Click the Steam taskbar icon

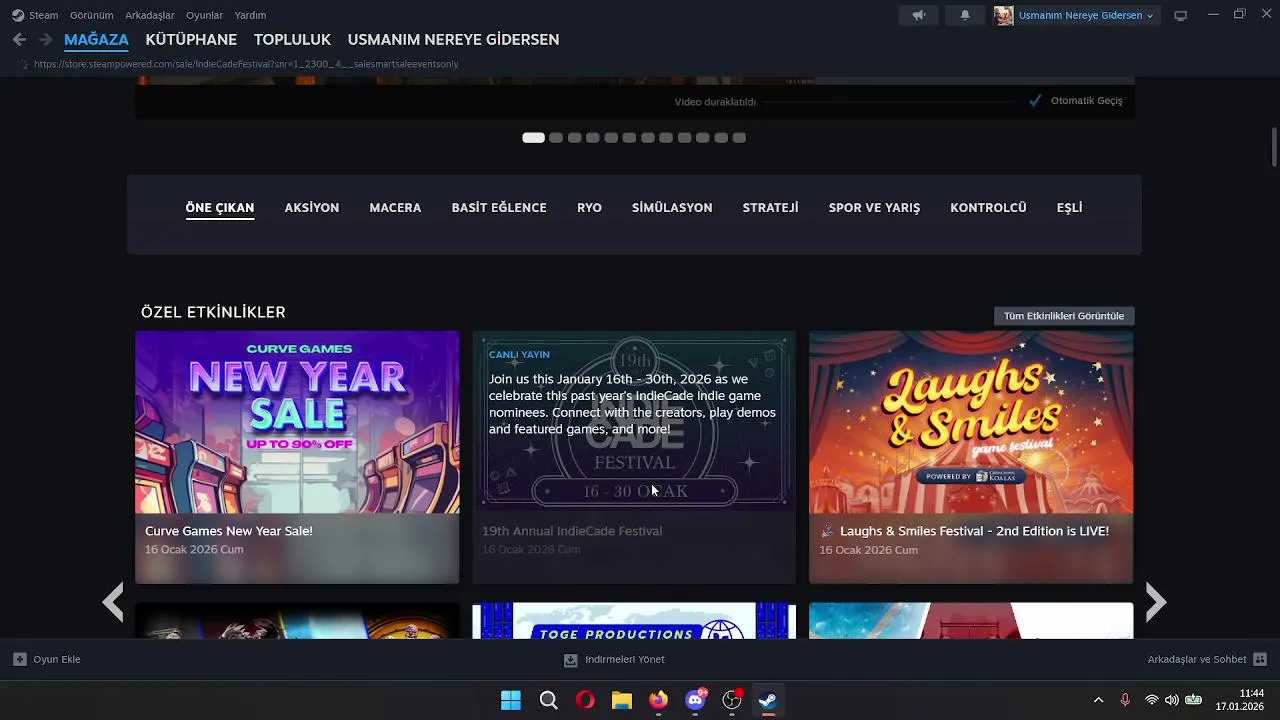(768, 700)
